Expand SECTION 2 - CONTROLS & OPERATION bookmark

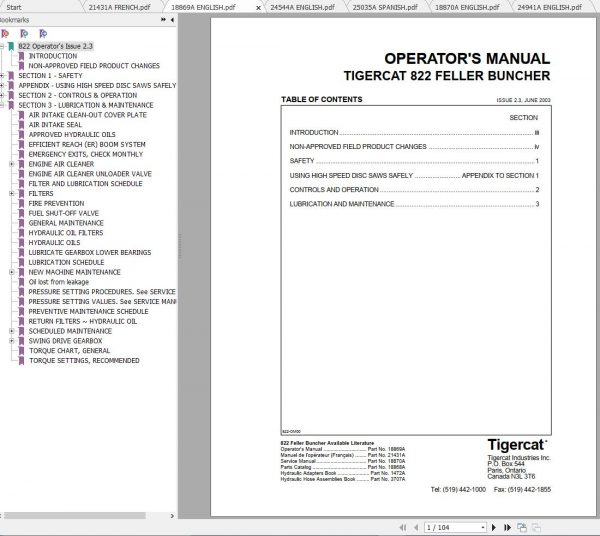pyautogui.click(x=2, y=95)
